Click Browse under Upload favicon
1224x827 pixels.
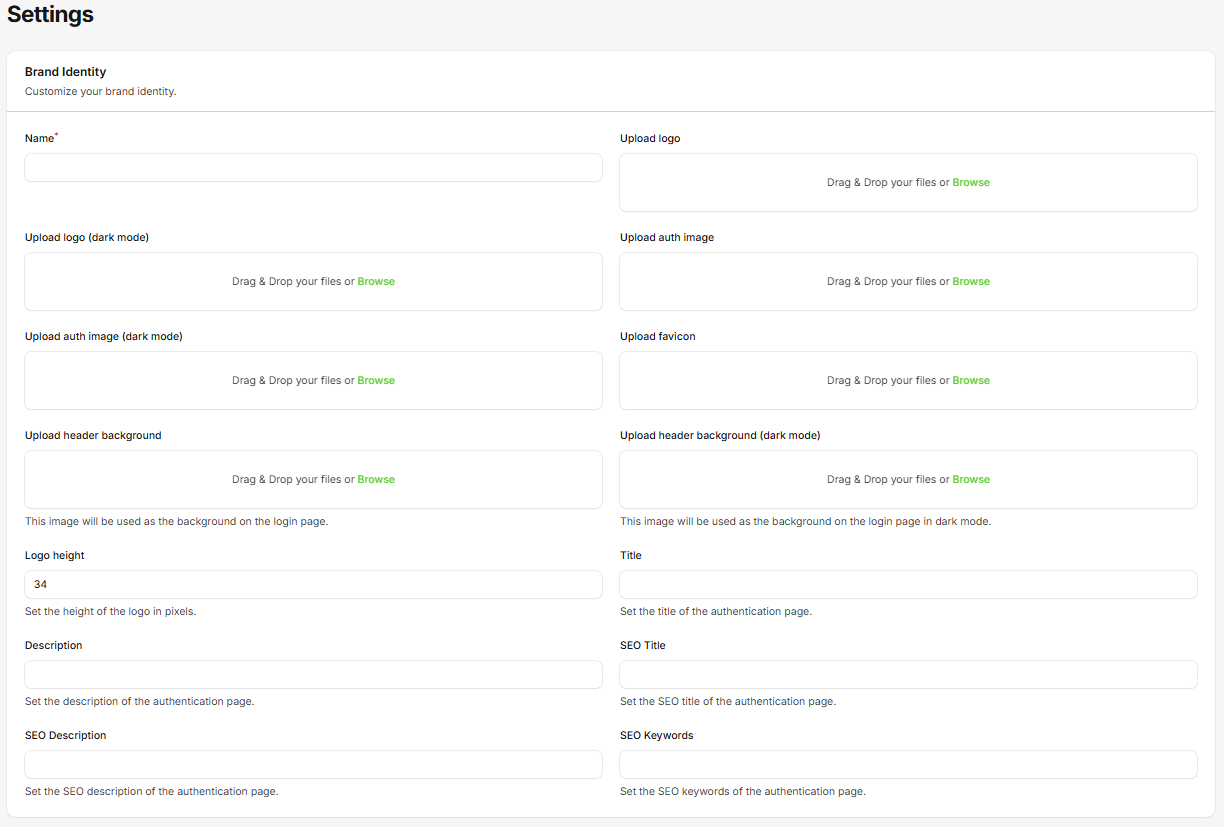point(970,380)
